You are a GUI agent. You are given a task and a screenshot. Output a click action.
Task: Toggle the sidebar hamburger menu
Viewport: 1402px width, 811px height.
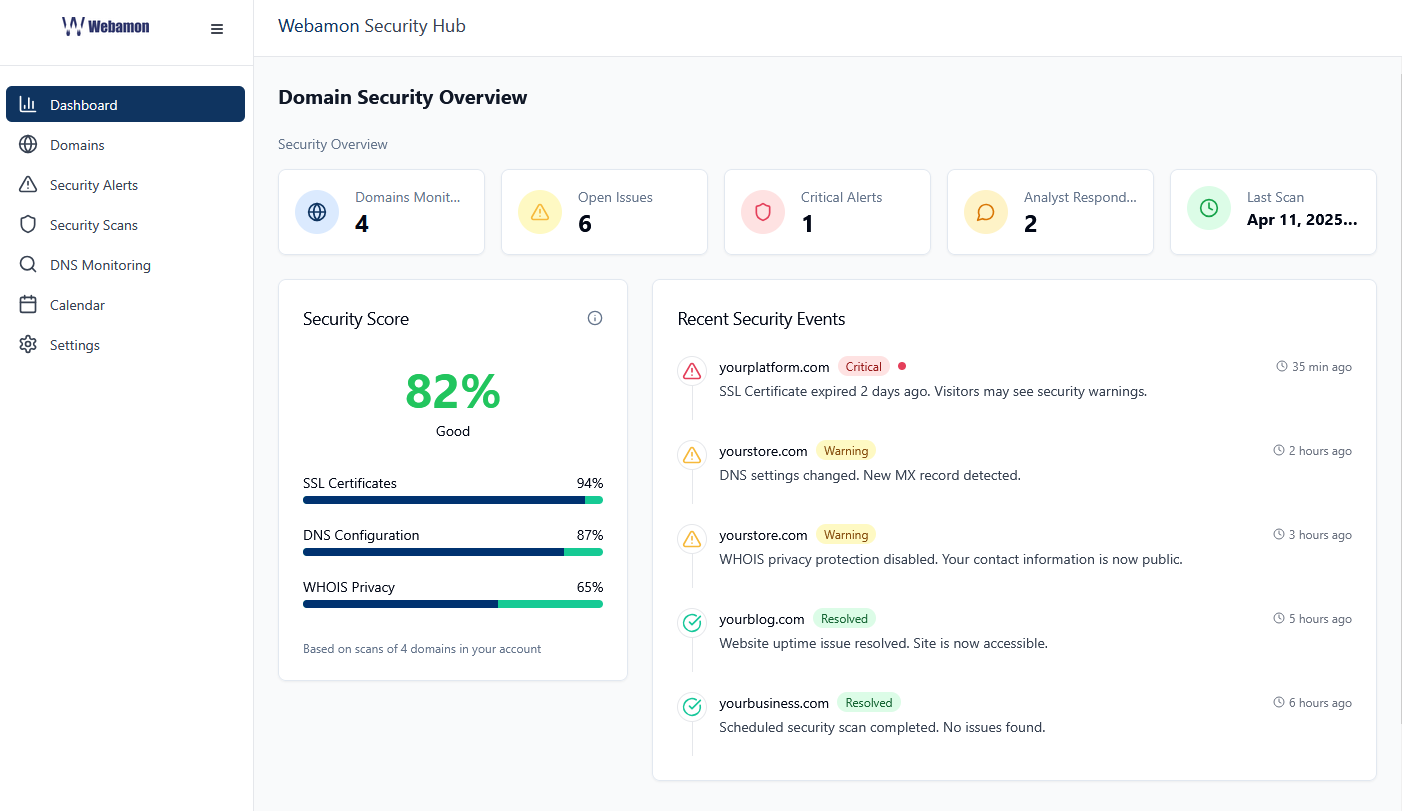click(x=217, y=29)
